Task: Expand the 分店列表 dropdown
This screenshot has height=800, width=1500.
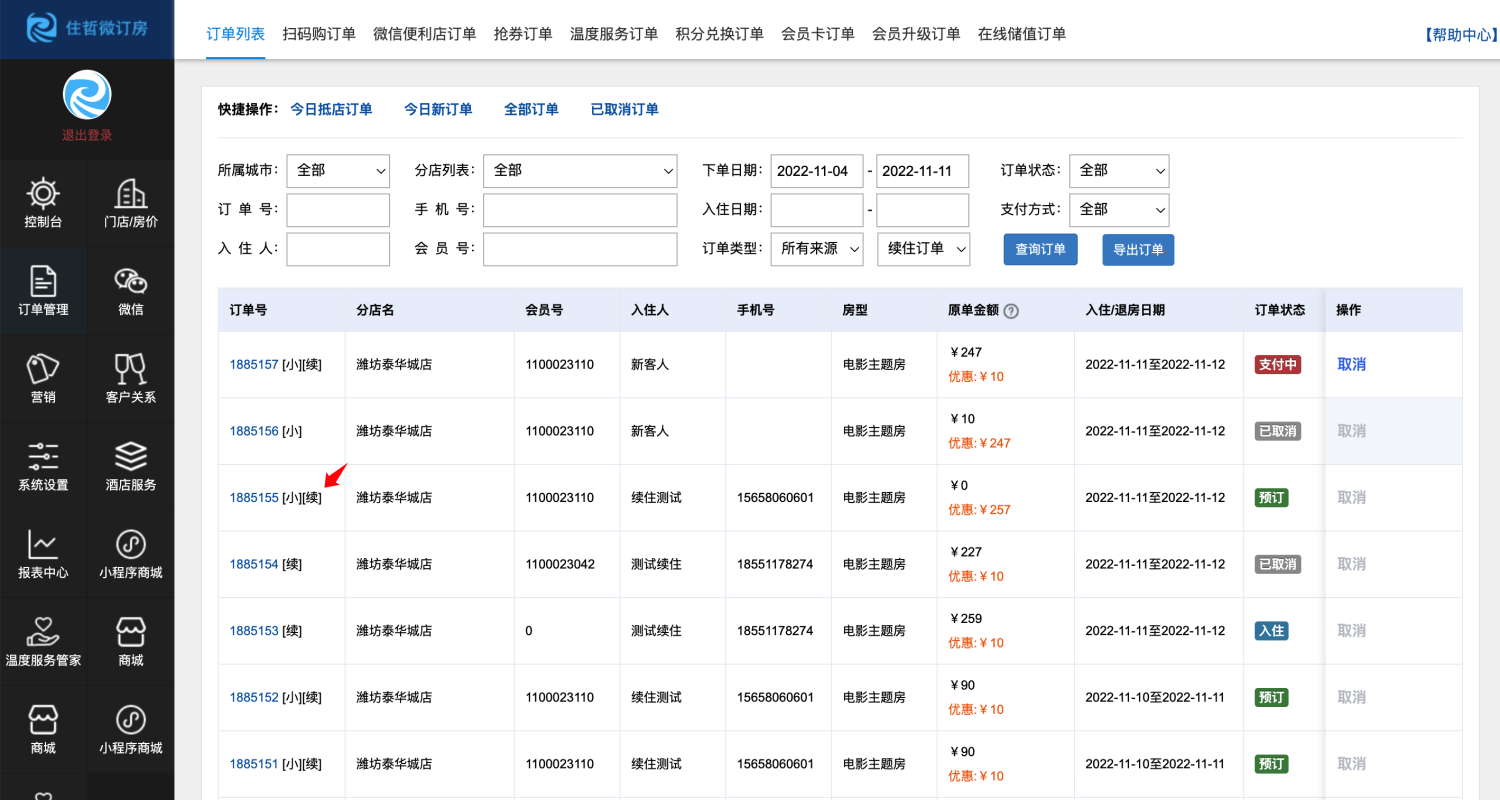Action: (x=580, y=170)
